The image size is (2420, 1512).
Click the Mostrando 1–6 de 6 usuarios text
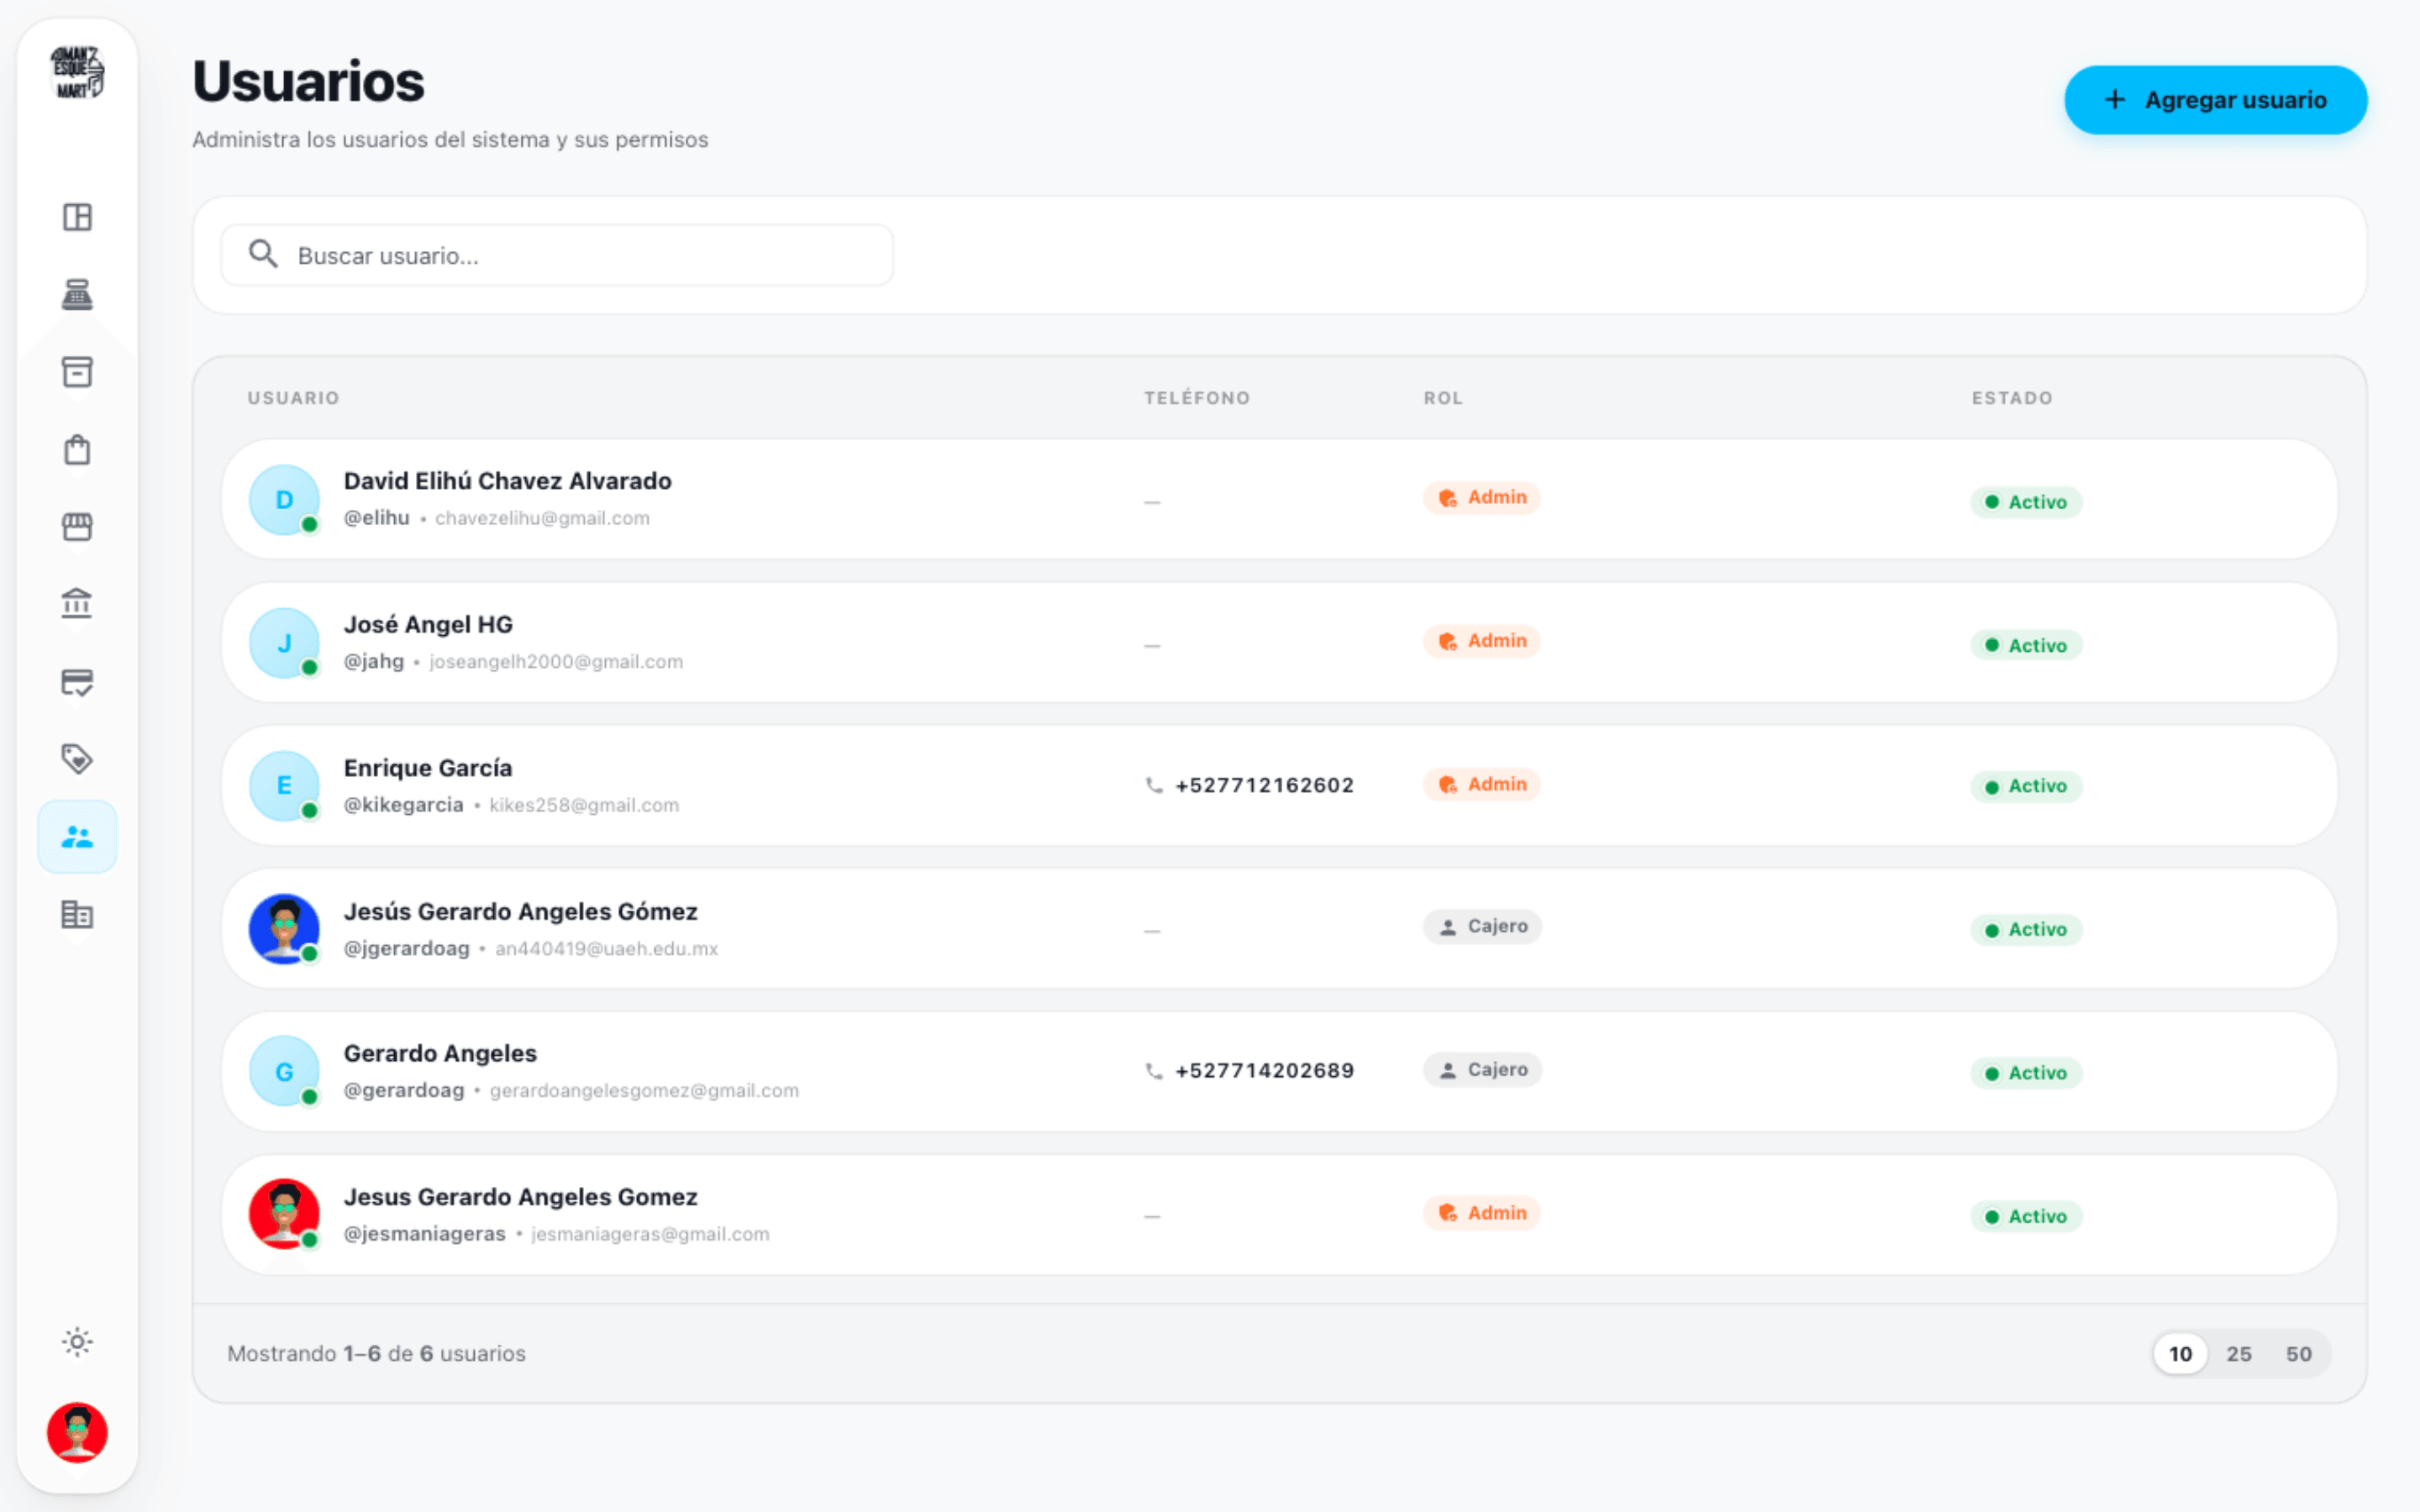pos(376,1354)
